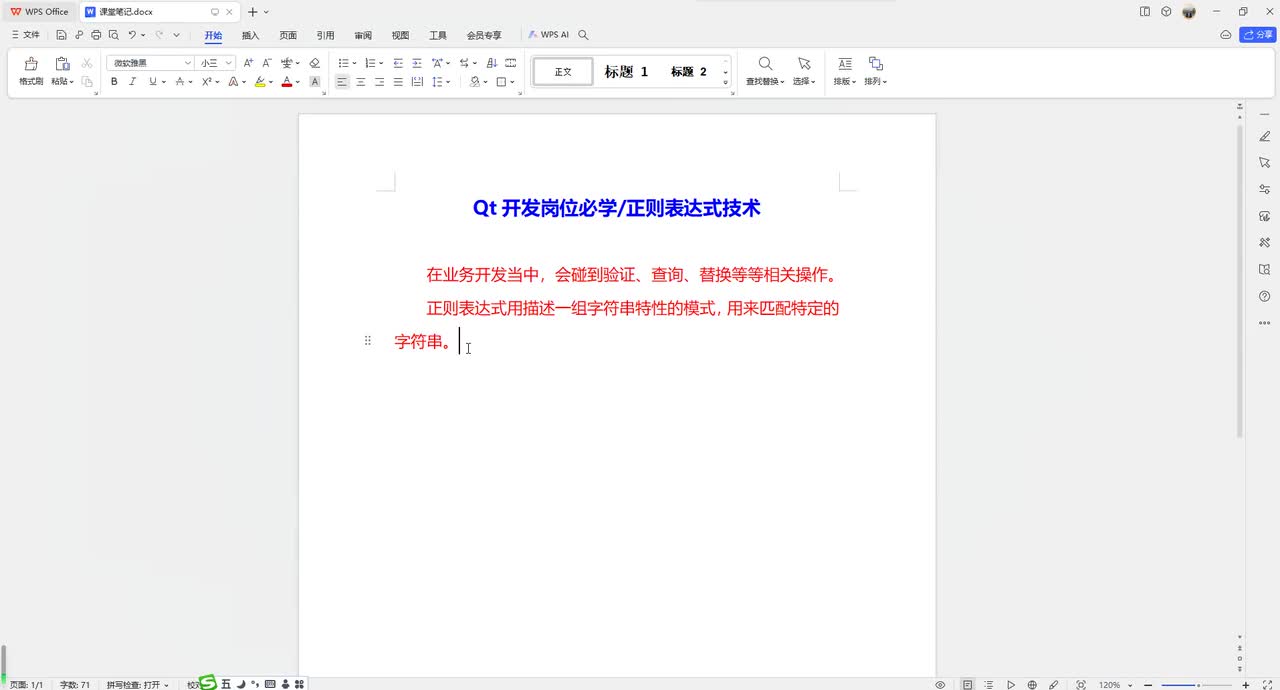Decrease font size with A- icon
Image resolution: width=1280 pixels, height=690 pixels.
(x=267, y=63)
